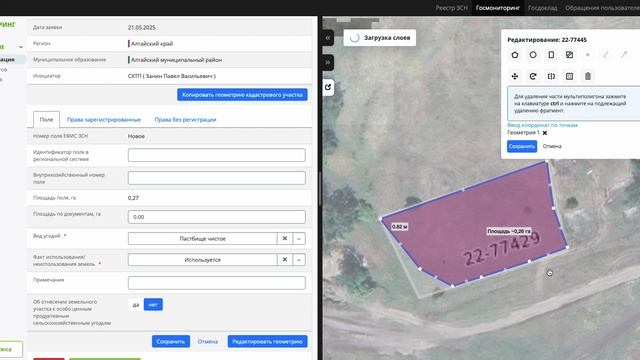Select the split geometry tool
The width and height of the screenshot is (640, 360).
551,76
